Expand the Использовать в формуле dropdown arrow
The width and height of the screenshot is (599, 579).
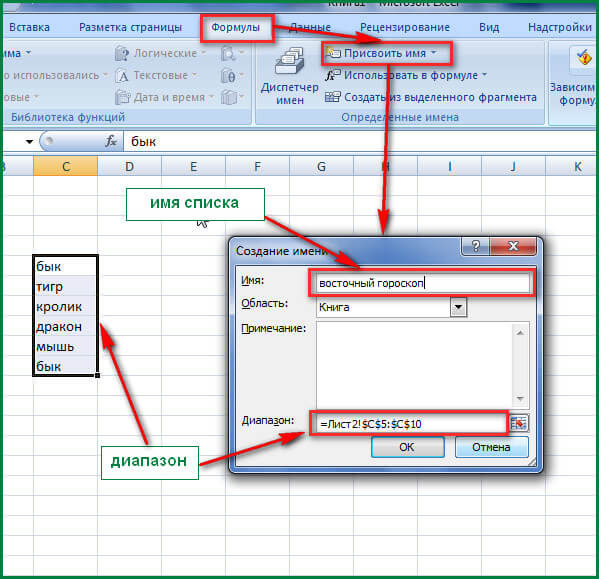pos(484,74)
